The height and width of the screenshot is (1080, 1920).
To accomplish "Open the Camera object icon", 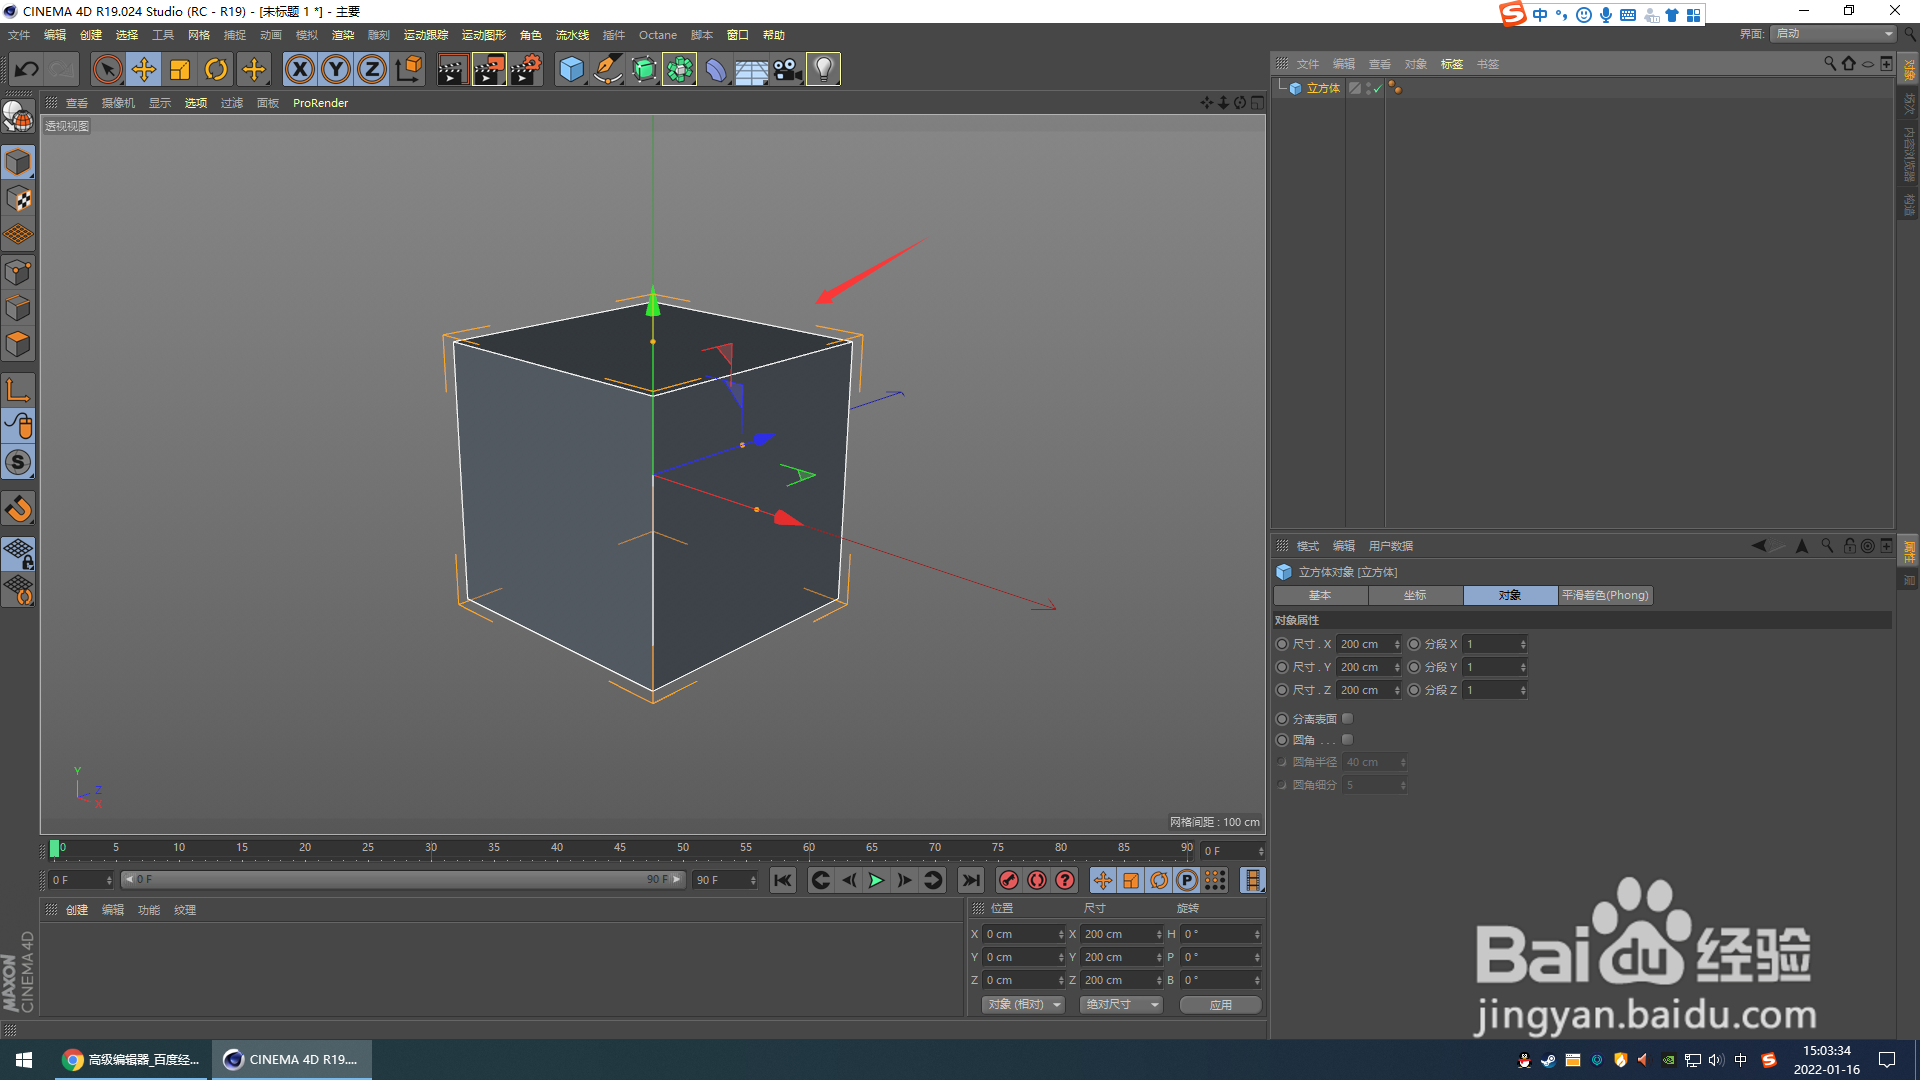I will [x=787, y=69].
